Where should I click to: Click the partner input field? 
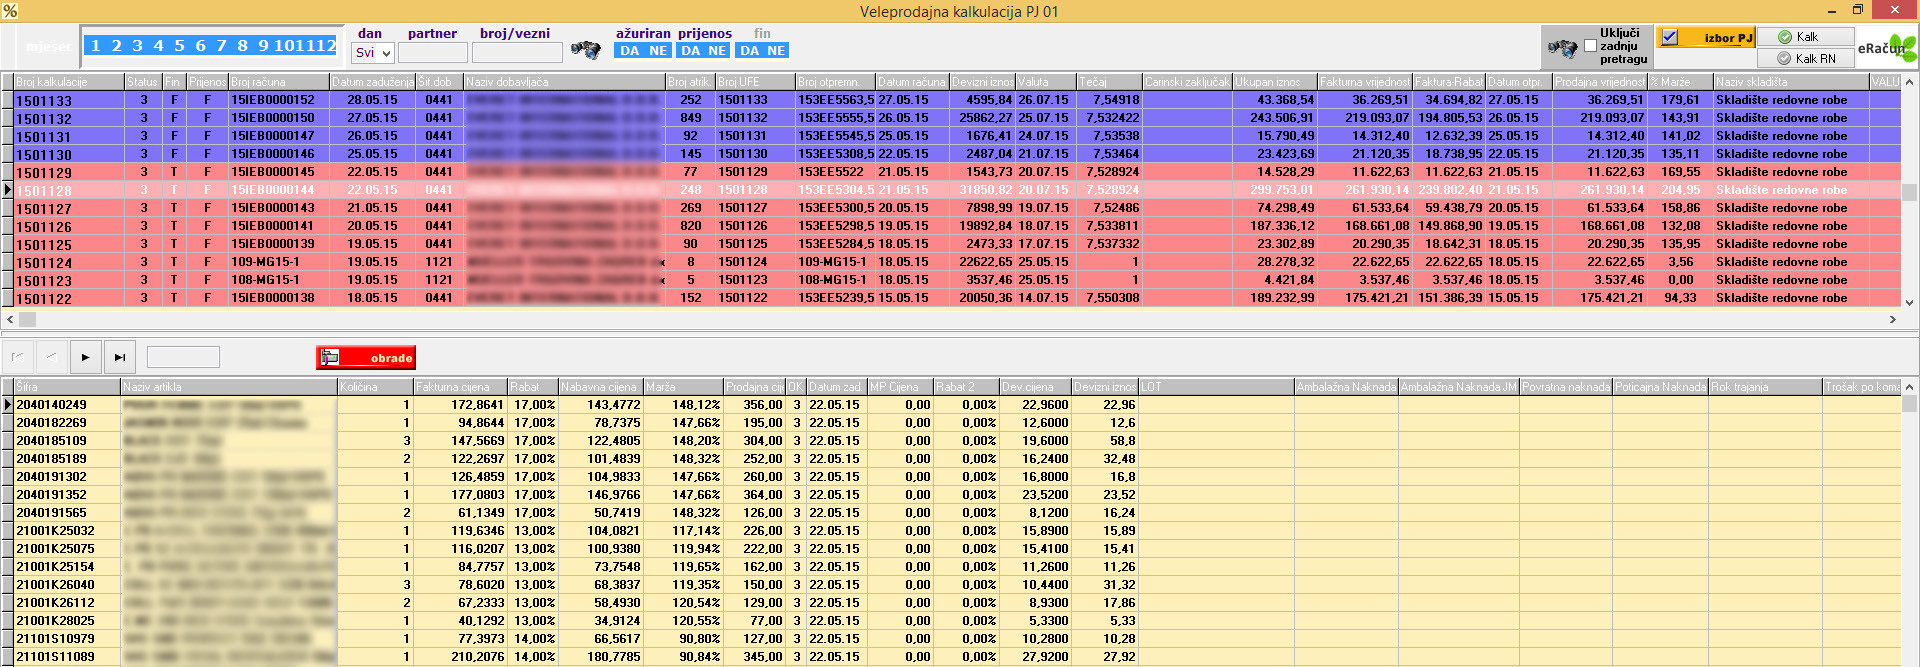coord(432,53)
